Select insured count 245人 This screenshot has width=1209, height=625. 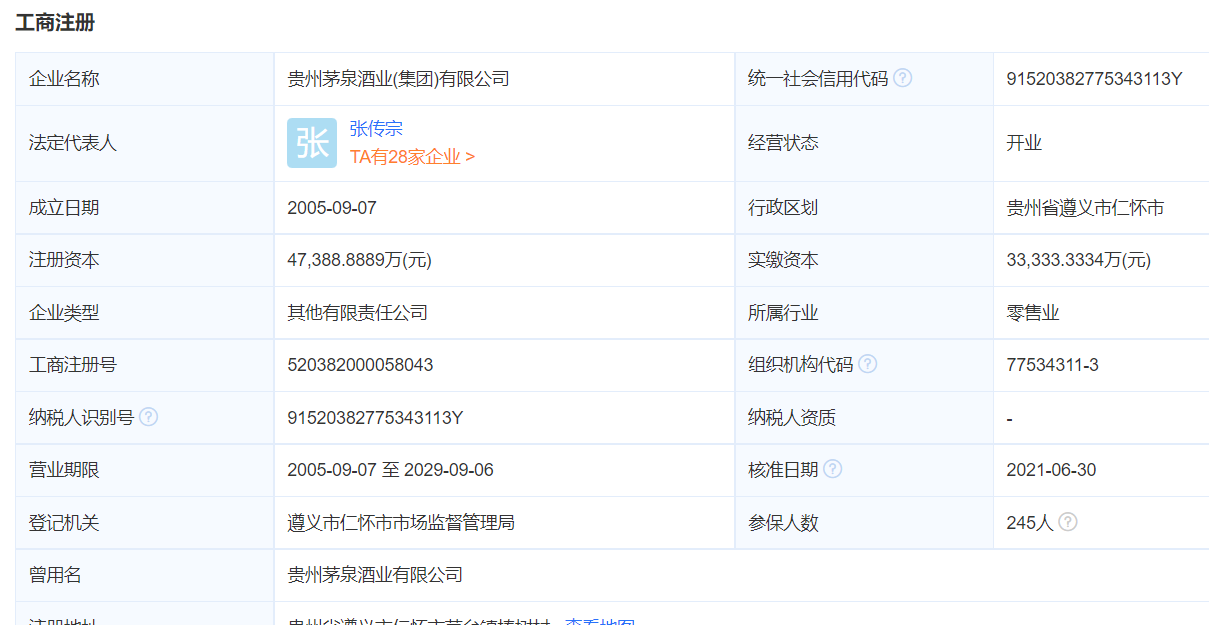[1030, 522]
